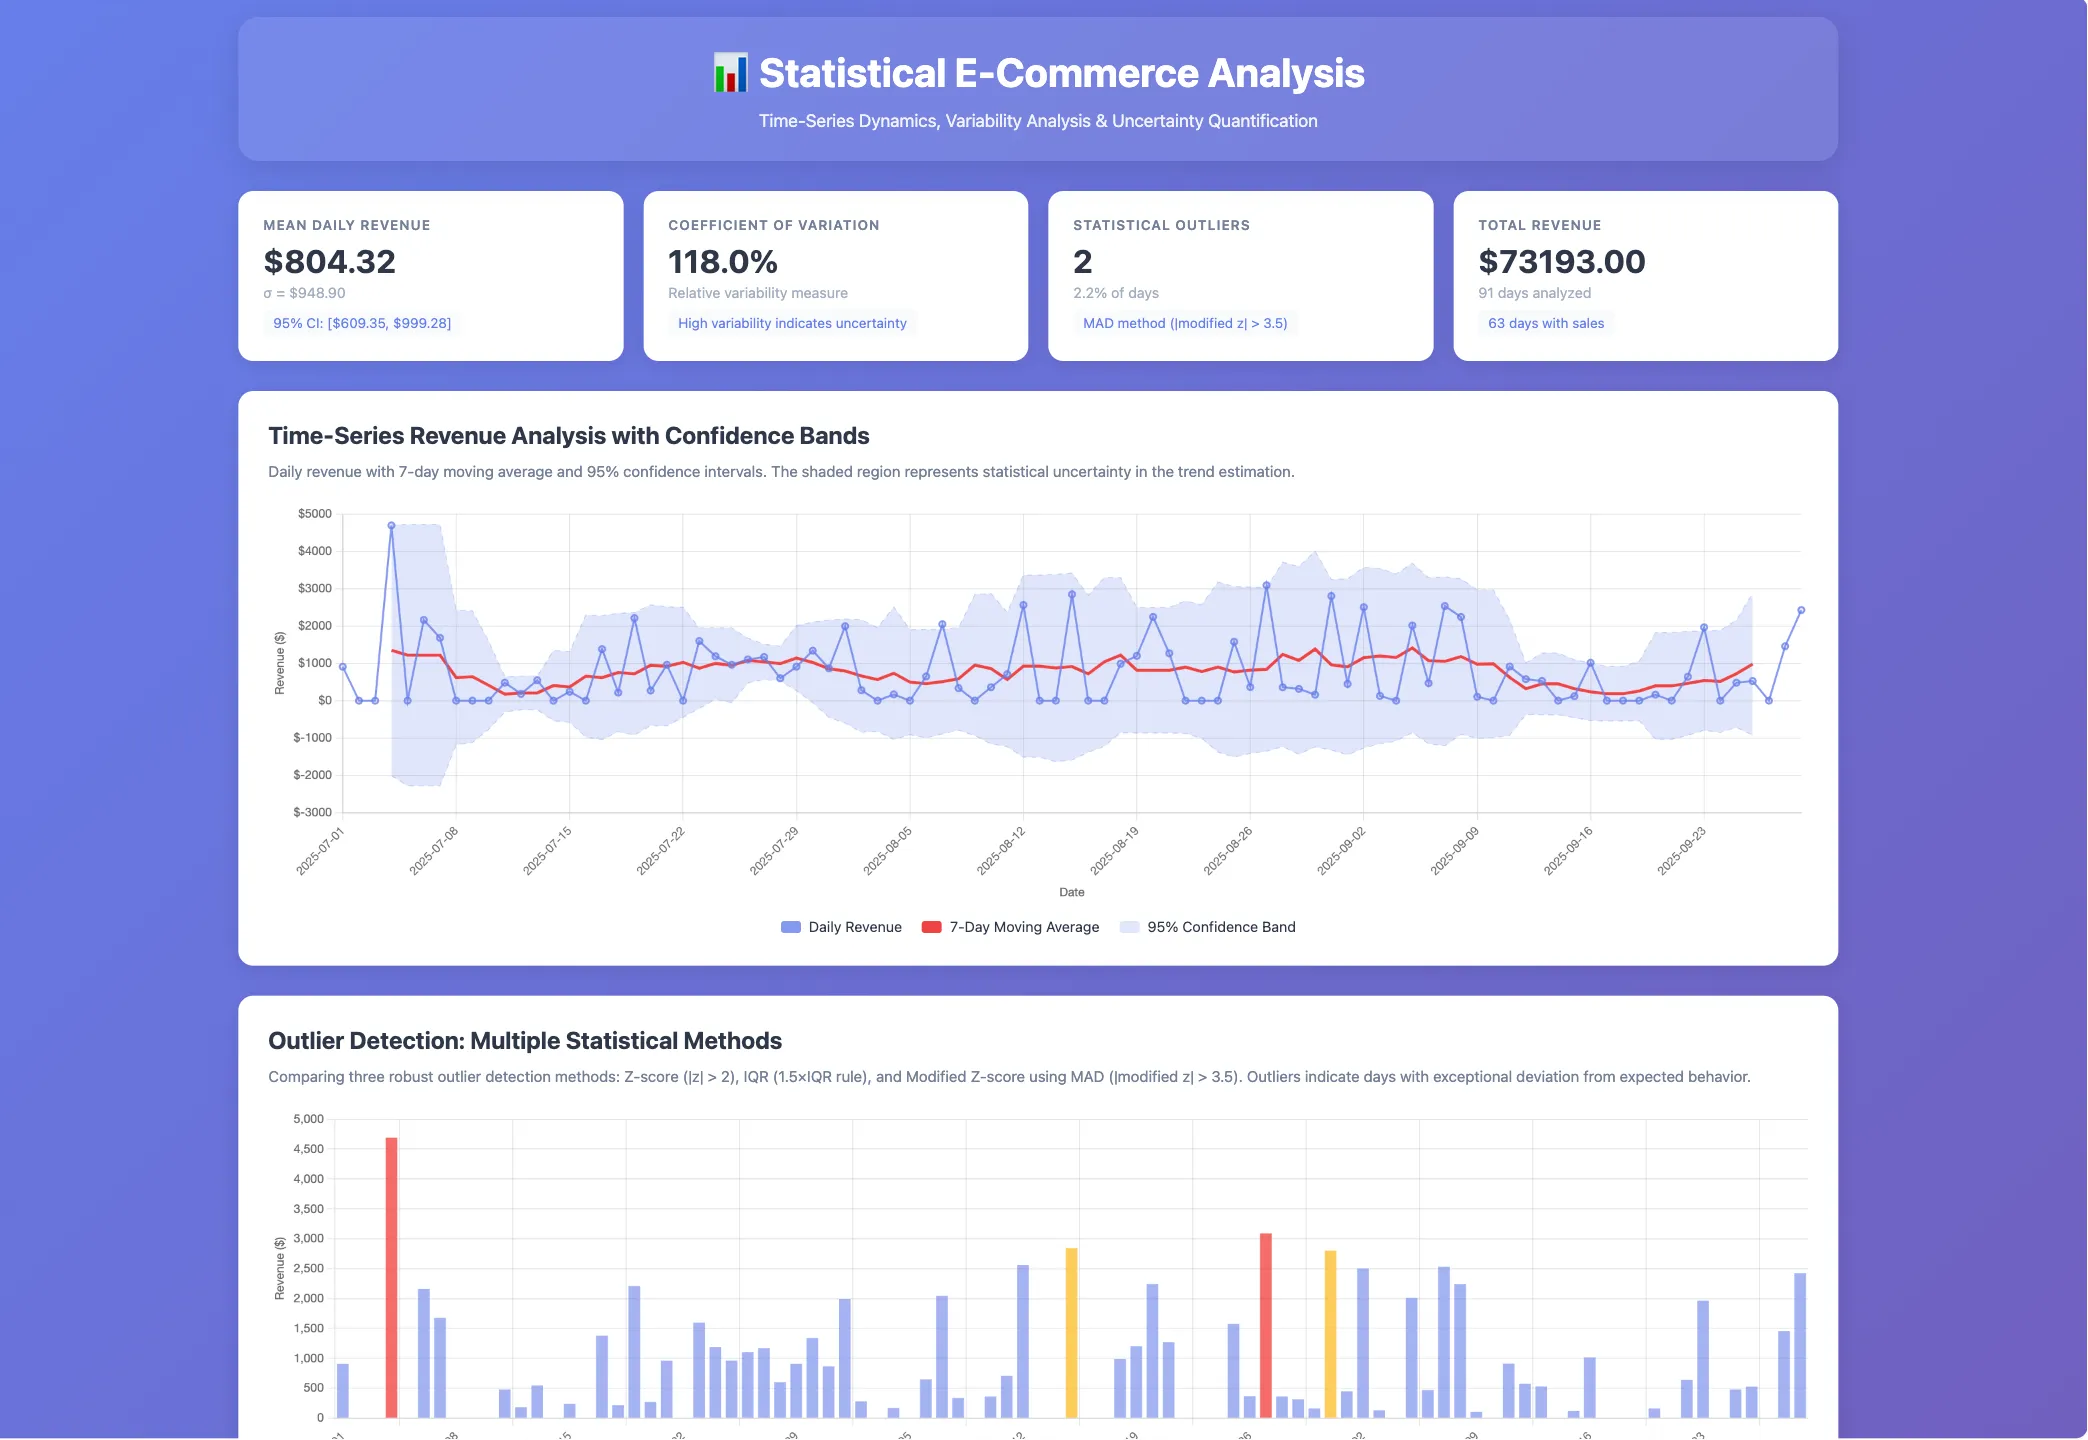The image size is (2088, 1440).
Task: Click the Total Revenue $73193.00 value
Action: point(1561,262)
